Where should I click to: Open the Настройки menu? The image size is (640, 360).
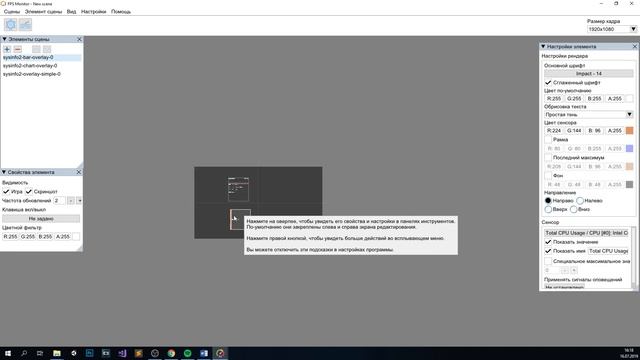pyautogui.click(x=93, y=12)
